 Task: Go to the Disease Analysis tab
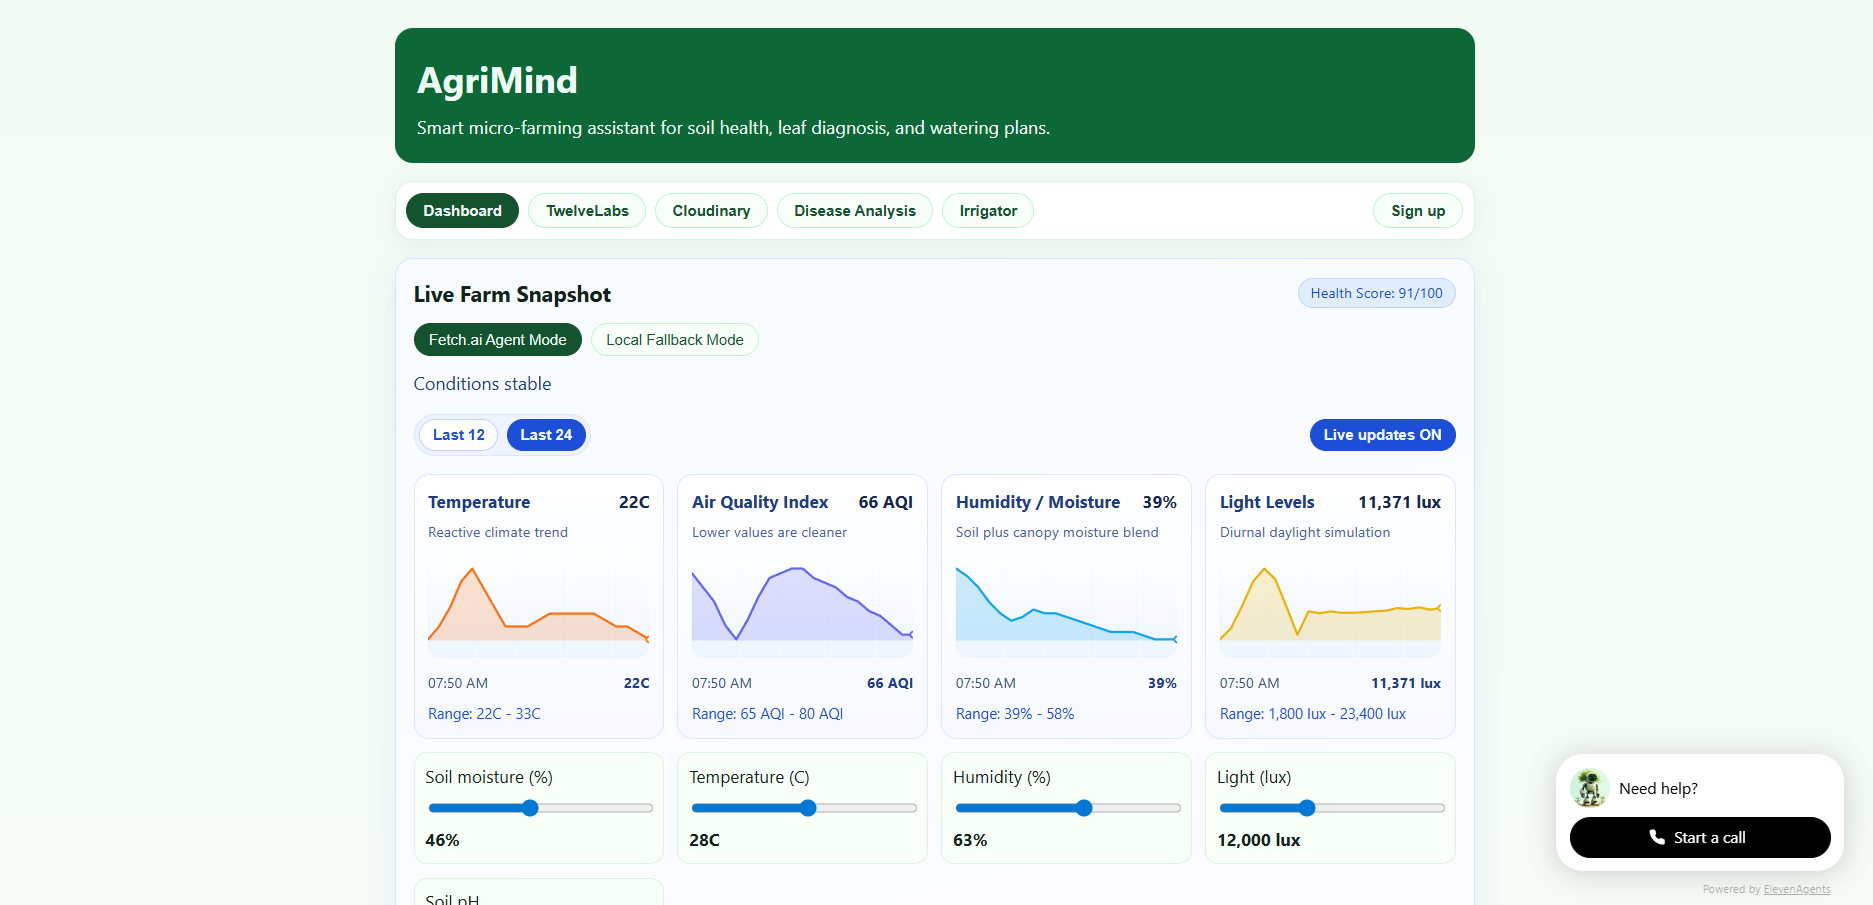(855, 211)
